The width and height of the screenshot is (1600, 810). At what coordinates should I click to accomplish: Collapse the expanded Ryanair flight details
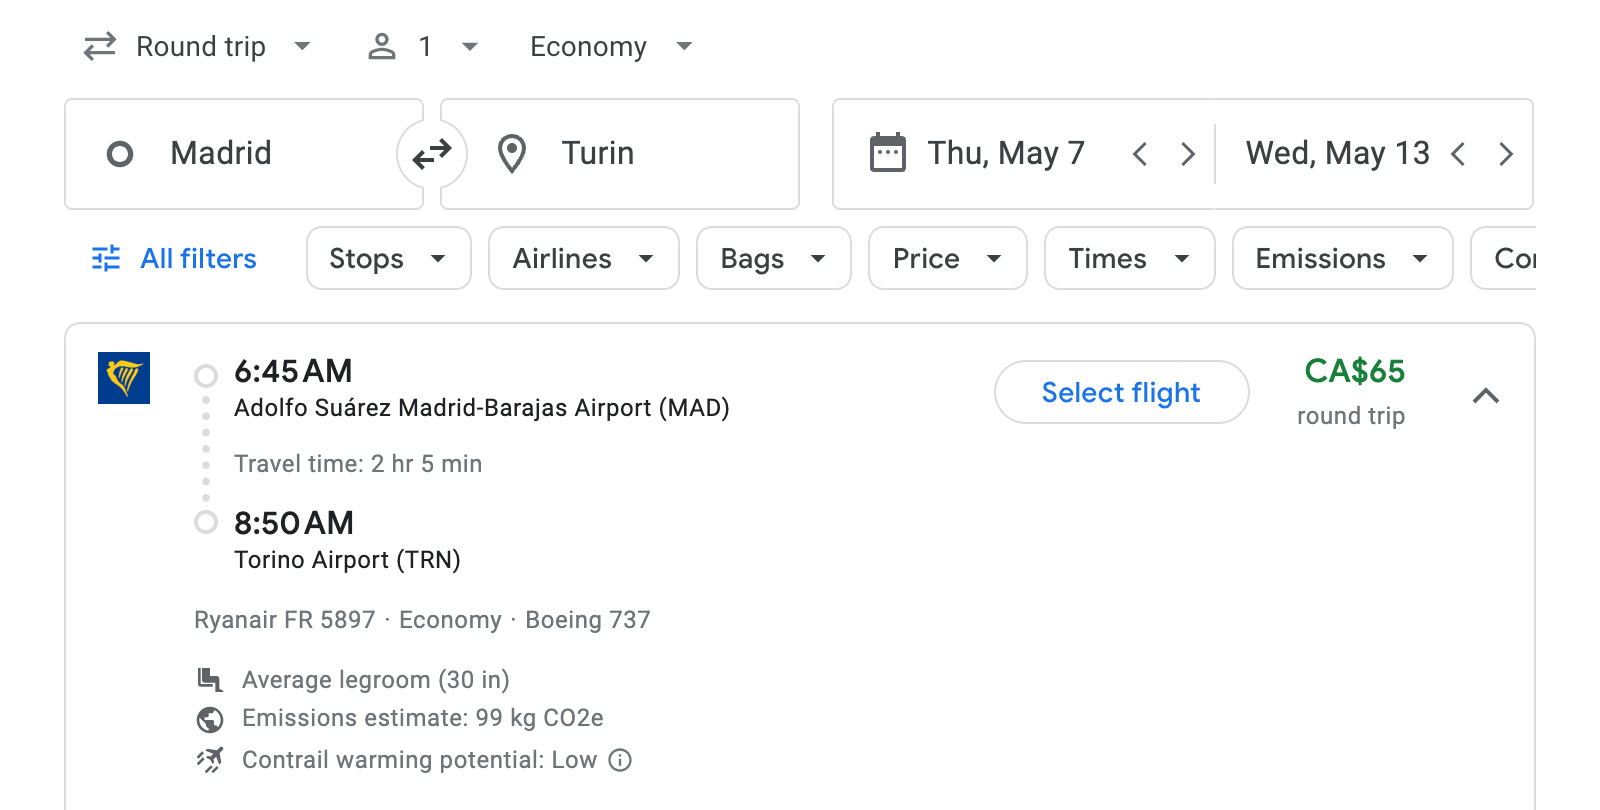click(1487, 396)
